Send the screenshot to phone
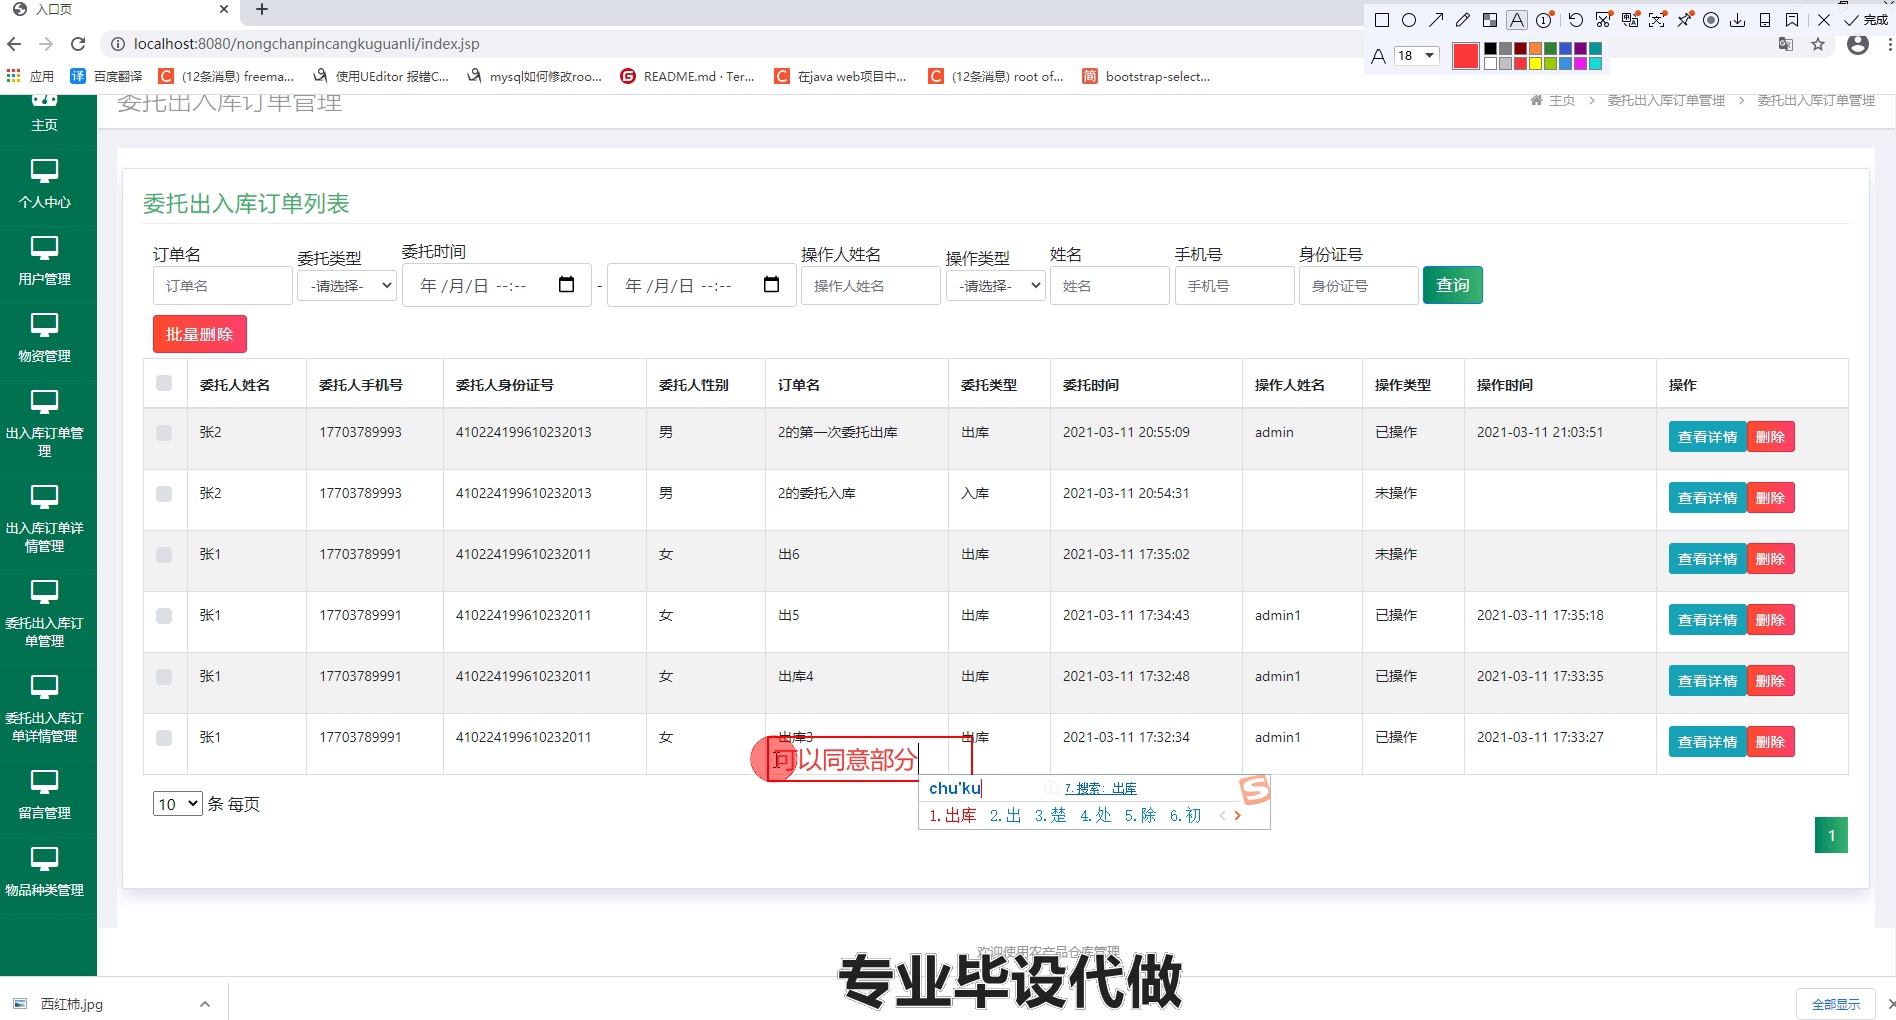The height and width of the screenshot is (1020, 1896). [x=1765, y=20]
